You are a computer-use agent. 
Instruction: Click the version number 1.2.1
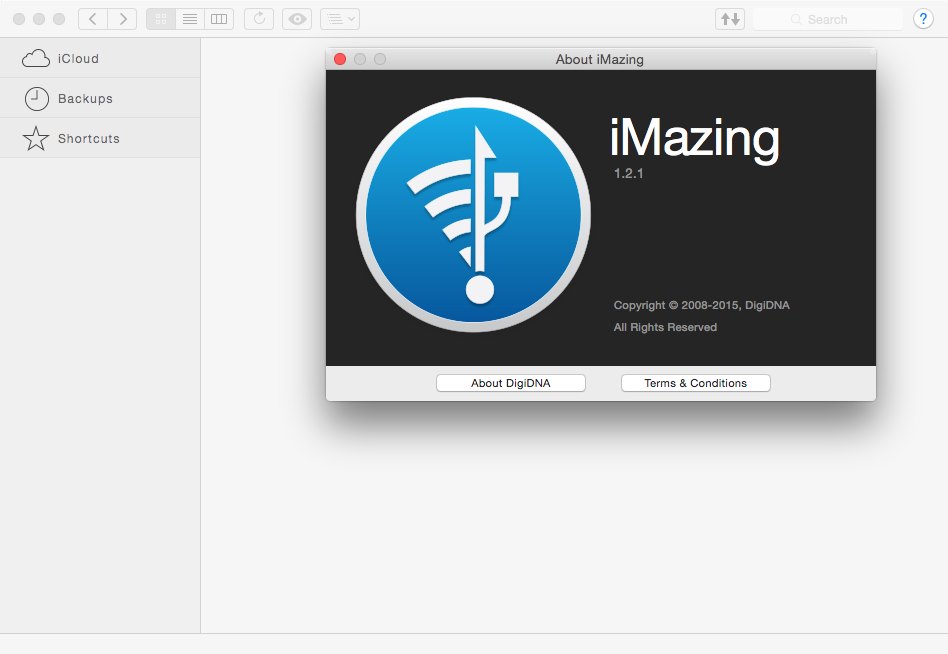(629, 173)
